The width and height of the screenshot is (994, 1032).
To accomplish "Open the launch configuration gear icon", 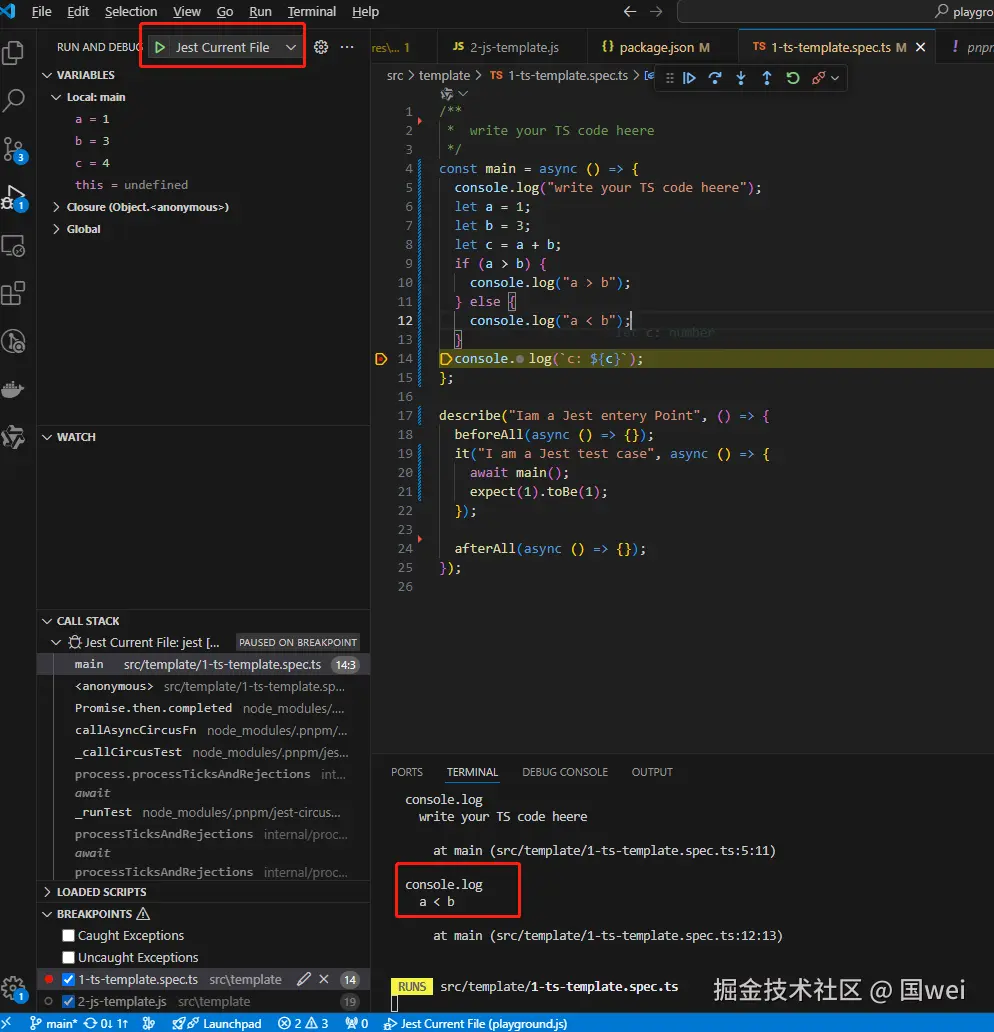I will click(320, 46).
